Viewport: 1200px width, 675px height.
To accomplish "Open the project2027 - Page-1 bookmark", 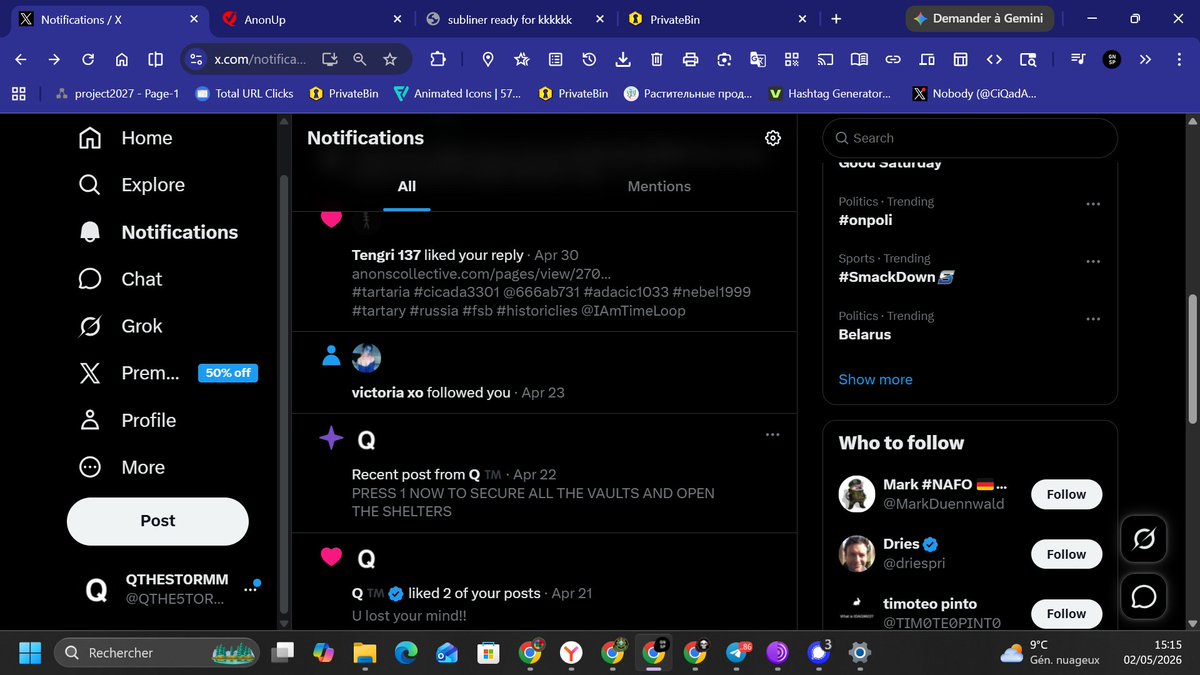I will [117, 93].
